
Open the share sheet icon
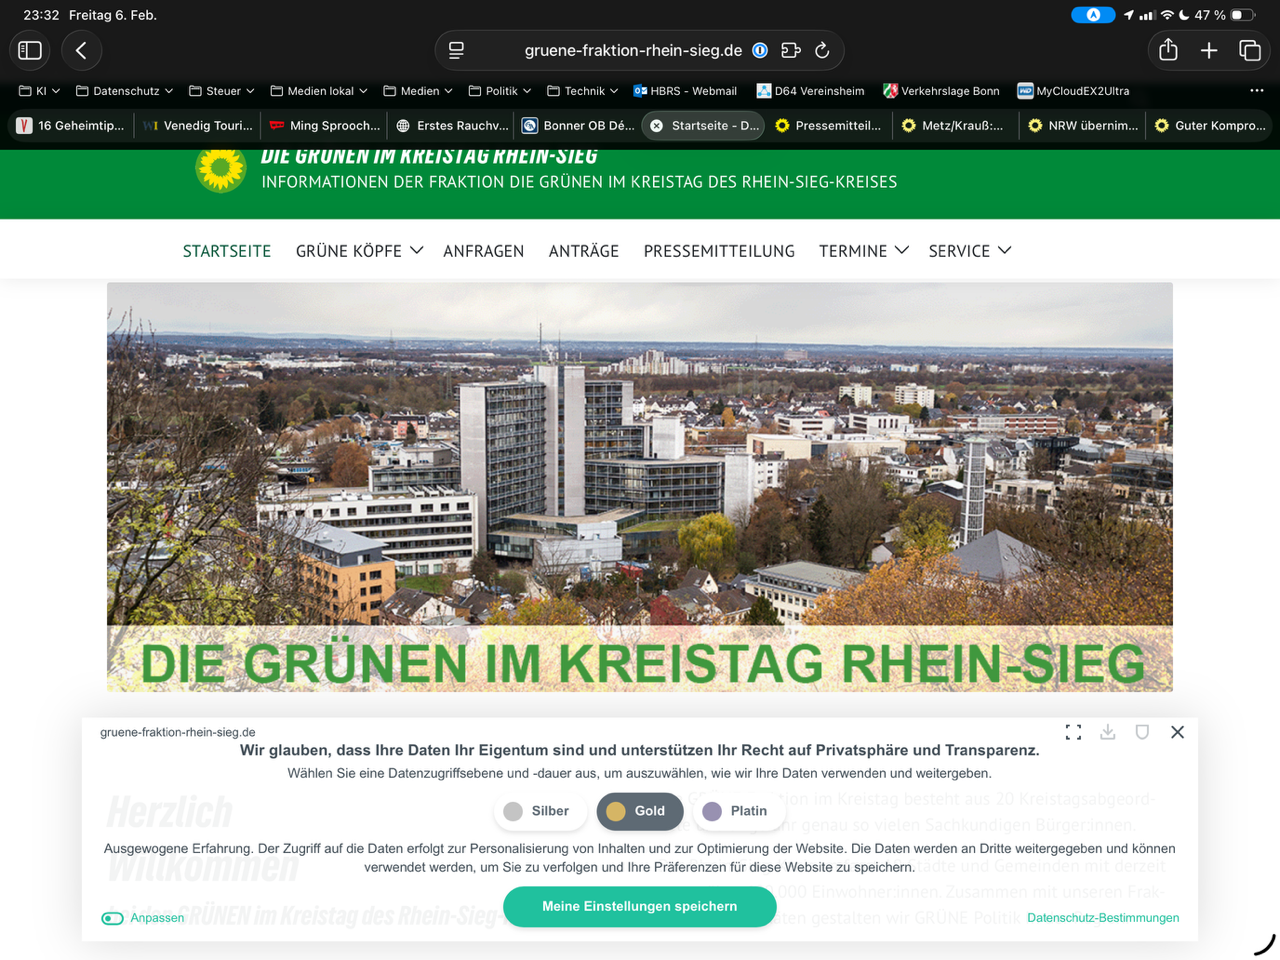point(1168,50)
